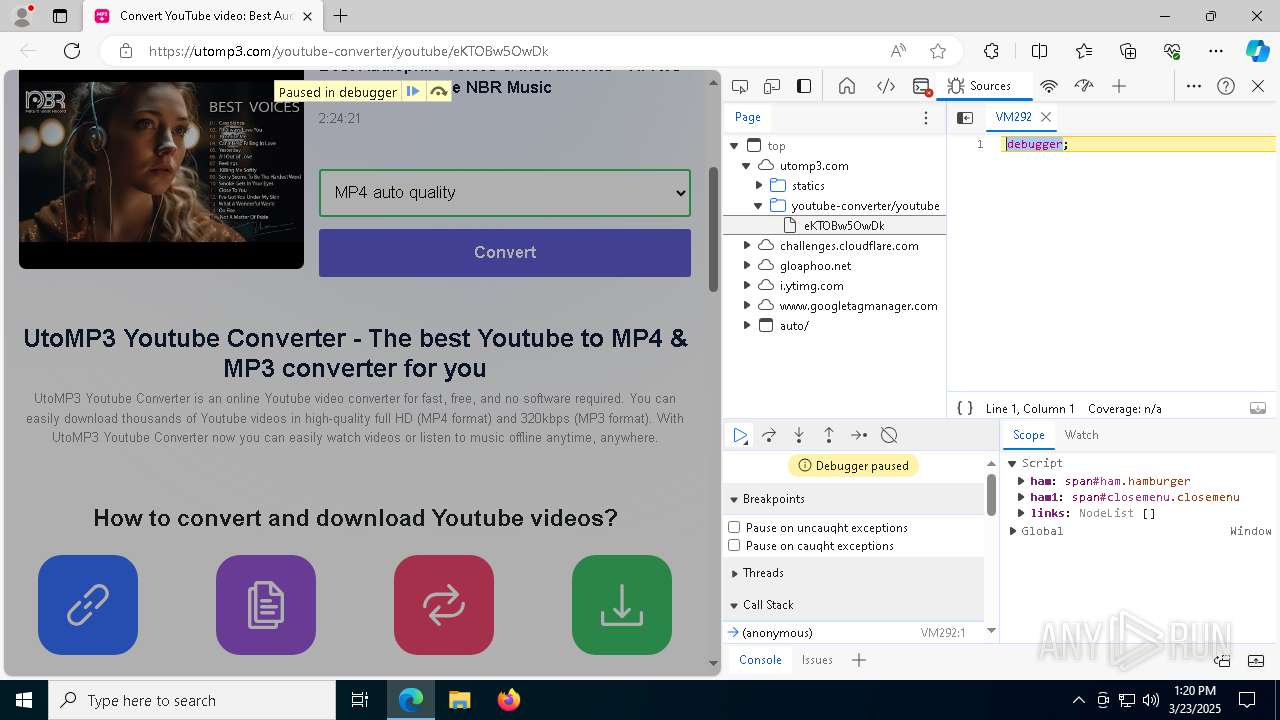Toggle device emulation icon in DevTools
Screen dimensions: 1280x720
pos(772,86)
